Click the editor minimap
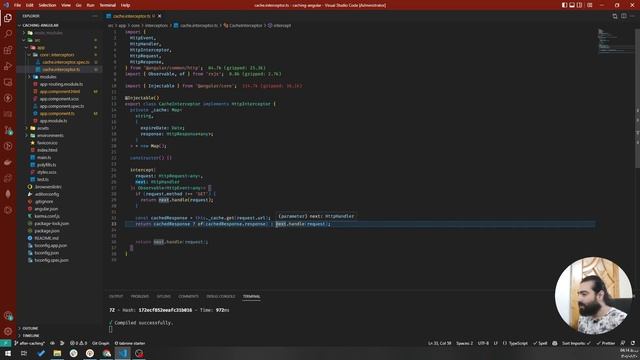The height and width of the screenshot is (360, 640). (616, 41)
